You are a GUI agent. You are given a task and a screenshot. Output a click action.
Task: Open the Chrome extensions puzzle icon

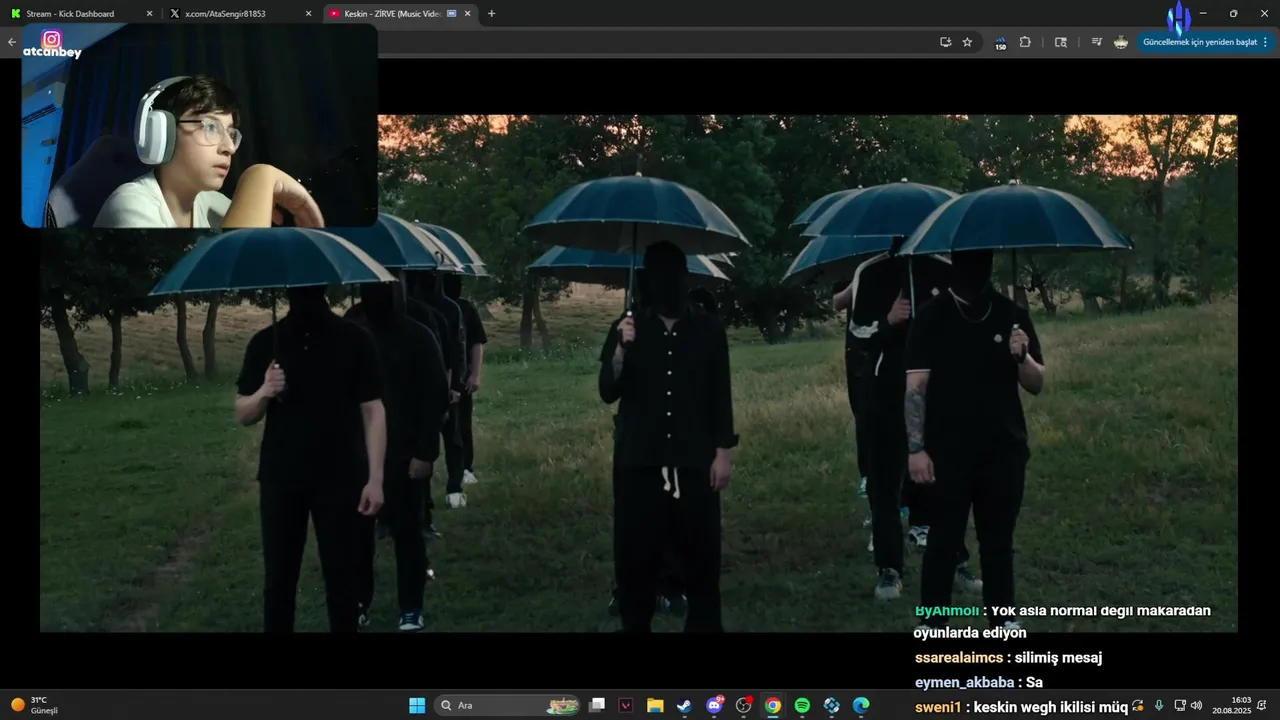[x=1025, y=42]
